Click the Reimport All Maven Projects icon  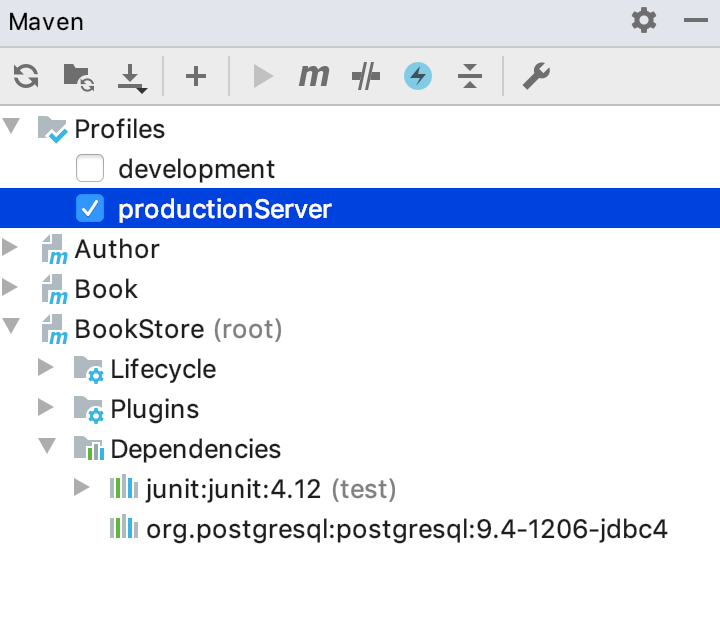26,76
